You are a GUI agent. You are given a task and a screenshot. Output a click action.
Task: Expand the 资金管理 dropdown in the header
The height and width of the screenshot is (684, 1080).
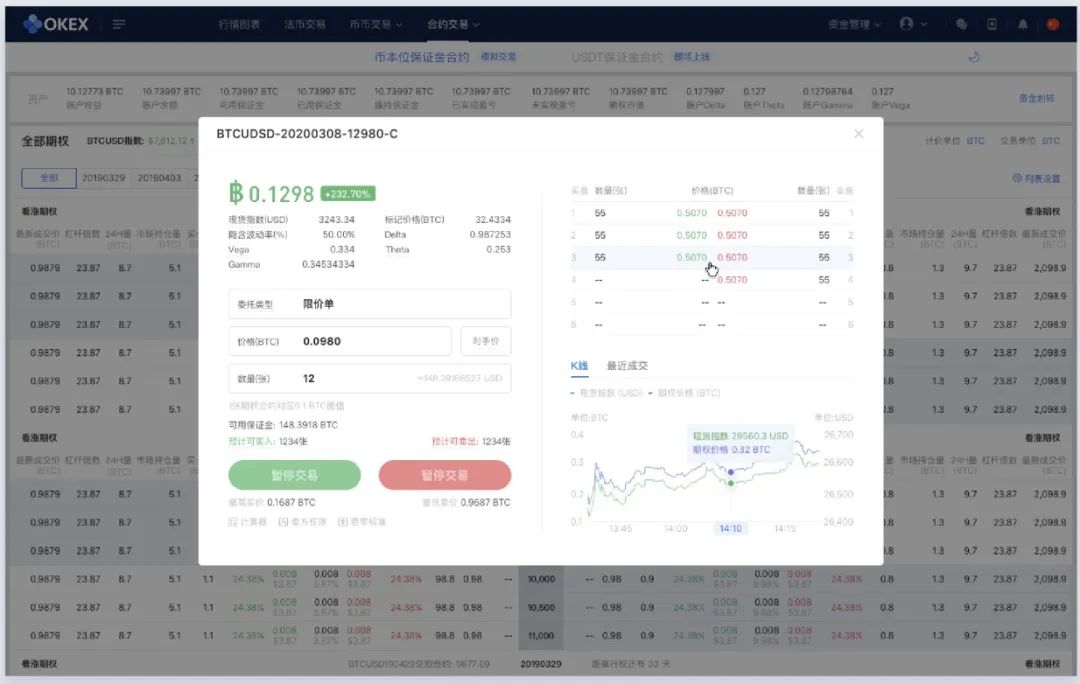click(x=854, y=24)
